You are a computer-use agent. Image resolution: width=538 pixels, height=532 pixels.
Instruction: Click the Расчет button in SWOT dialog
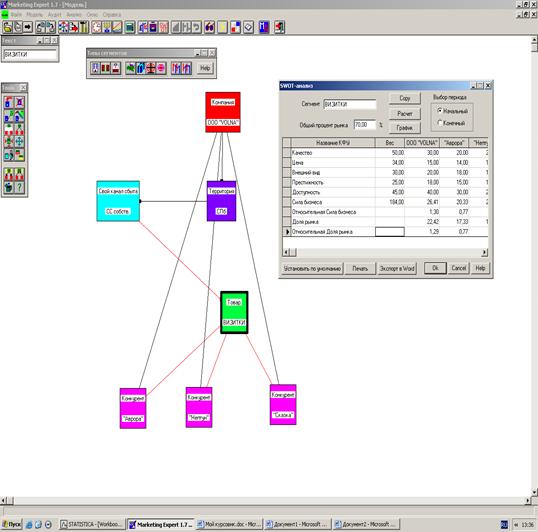(x=405, y=114)
